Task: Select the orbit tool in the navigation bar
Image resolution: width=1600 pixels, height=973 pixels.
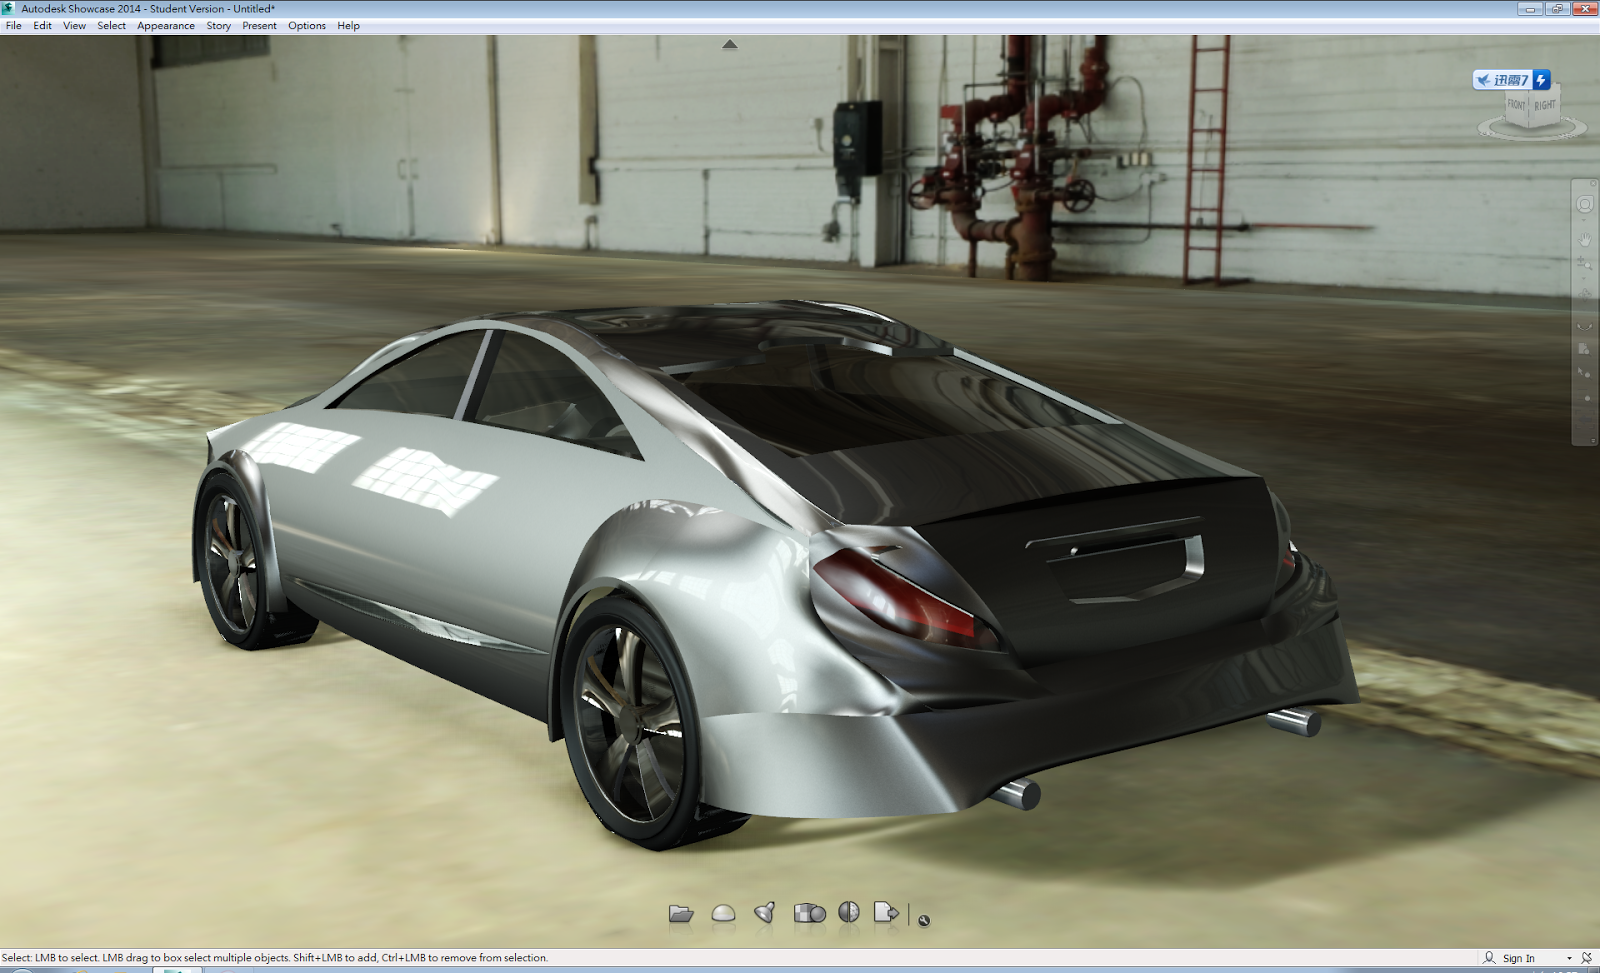Action: pyautogui.click(x=1583, y=203)
